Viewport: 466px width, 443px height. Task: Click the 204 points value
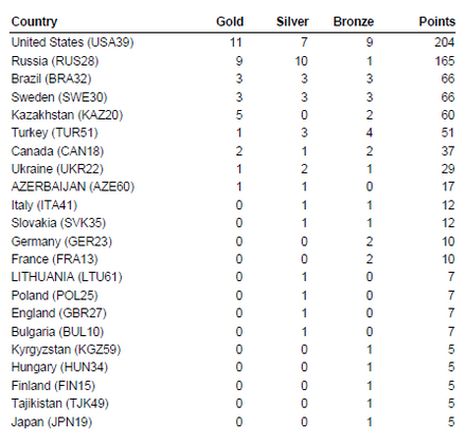[x=444, y=42]
